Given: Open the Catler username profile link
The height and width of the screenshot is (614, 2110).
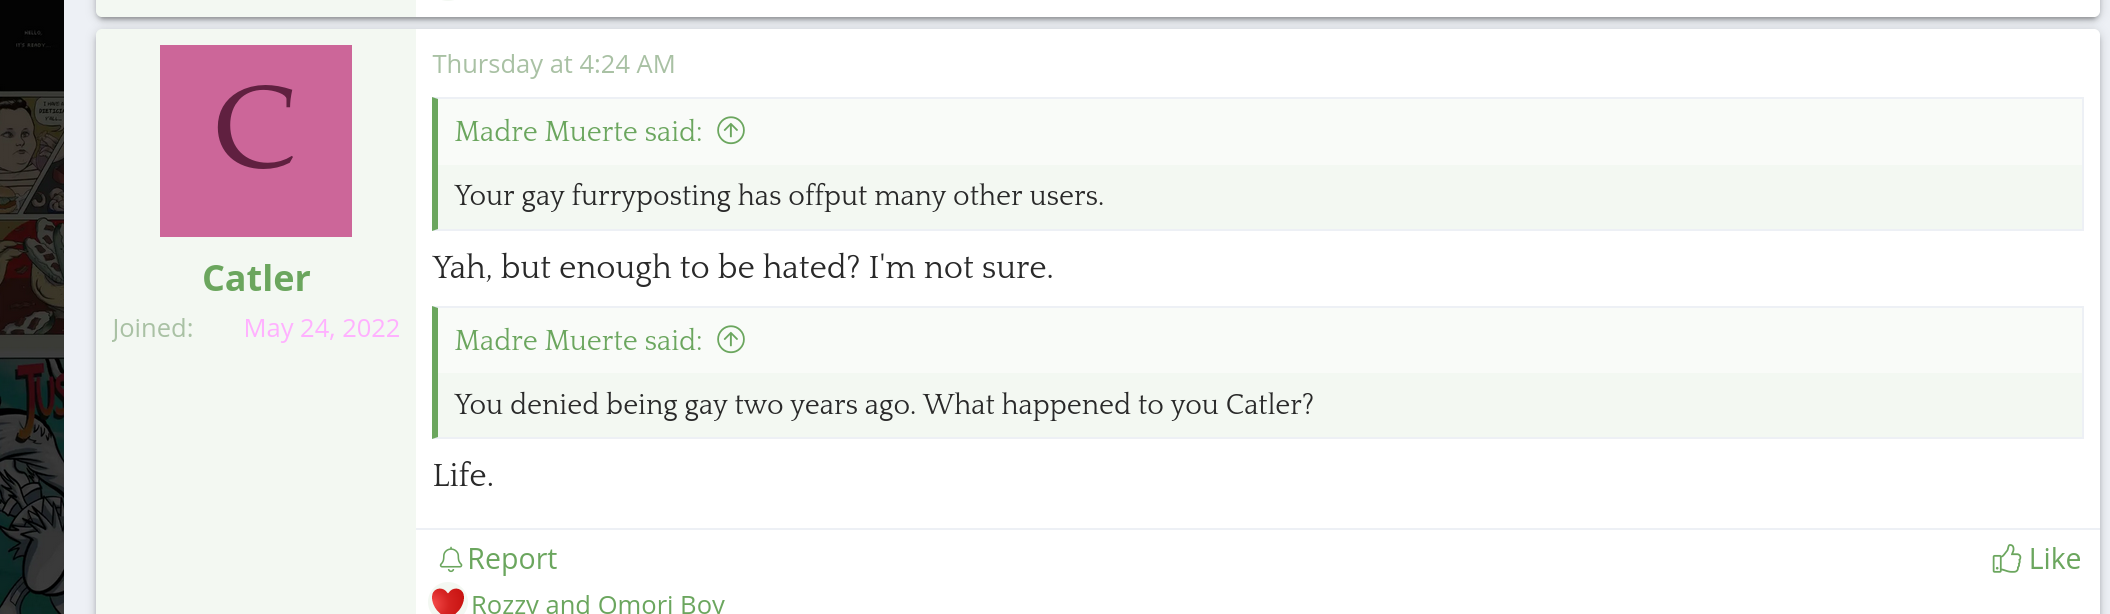Looking at the screenshot, I should pos(256,278).
